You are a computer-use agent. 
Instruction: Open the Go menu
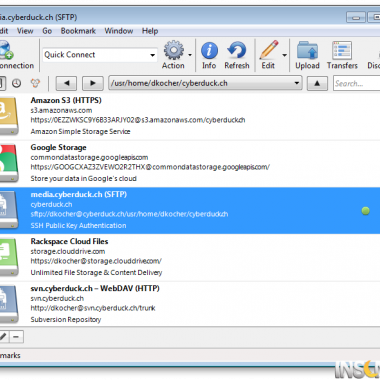pos(47,31)
